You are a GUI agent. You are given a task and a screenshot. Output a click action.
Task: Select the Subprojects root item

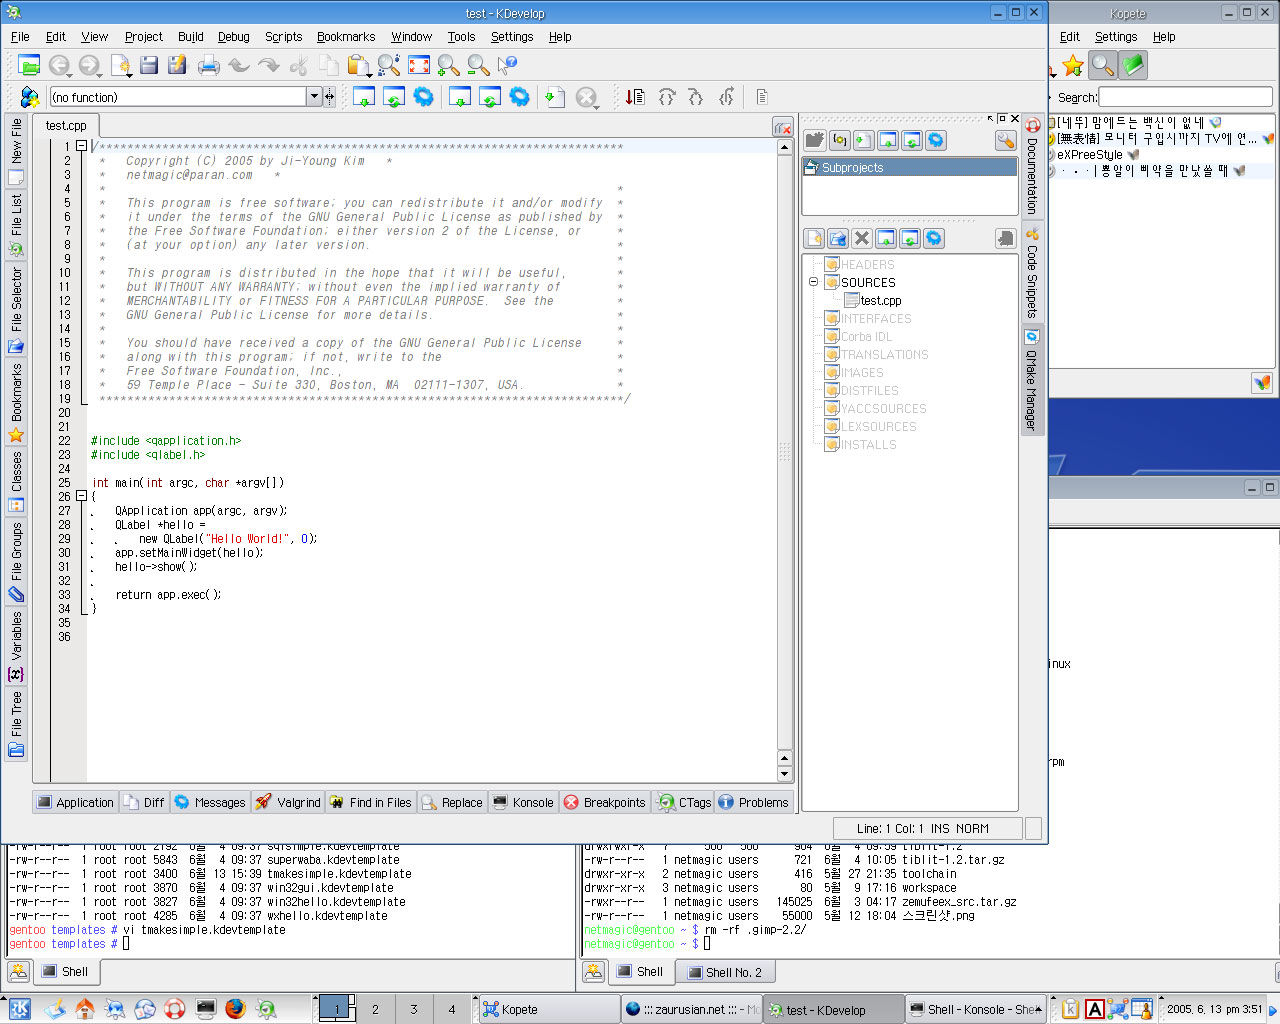pyautogui.click(x=909, y=167)
